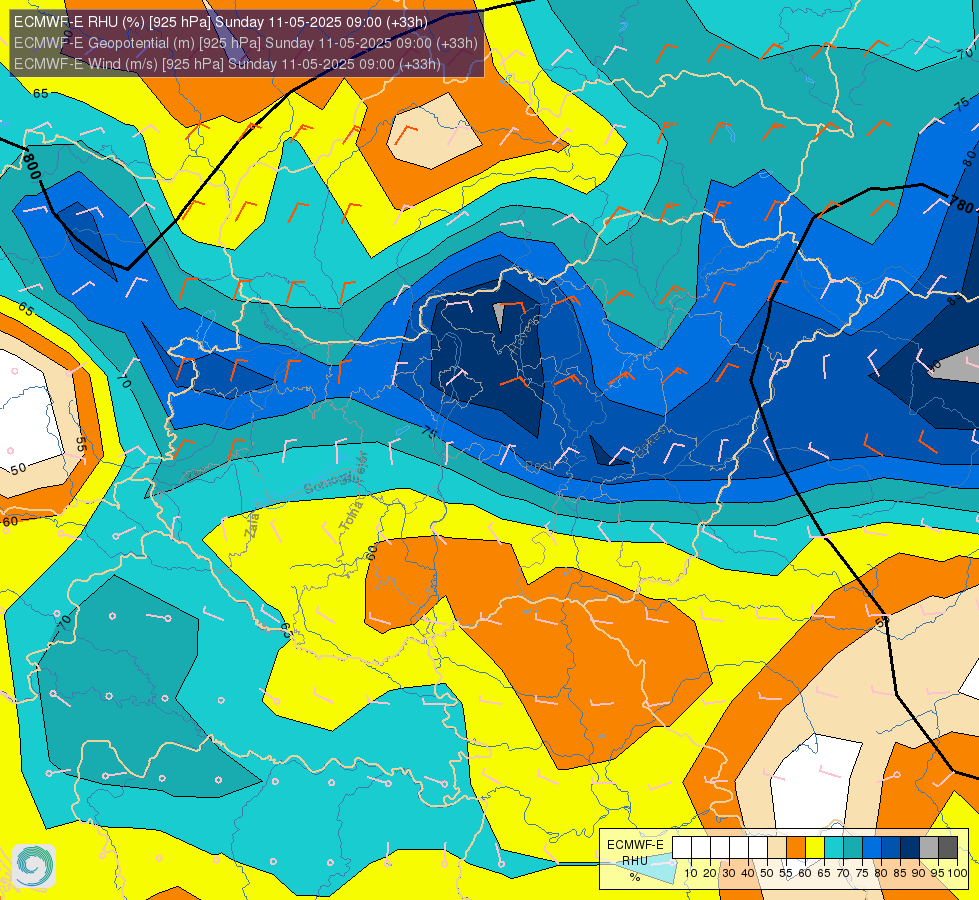Viewport: 979px width, 900px height.
Task: Click the legend's ECMWF-E heading text
Action: point(635,845)
